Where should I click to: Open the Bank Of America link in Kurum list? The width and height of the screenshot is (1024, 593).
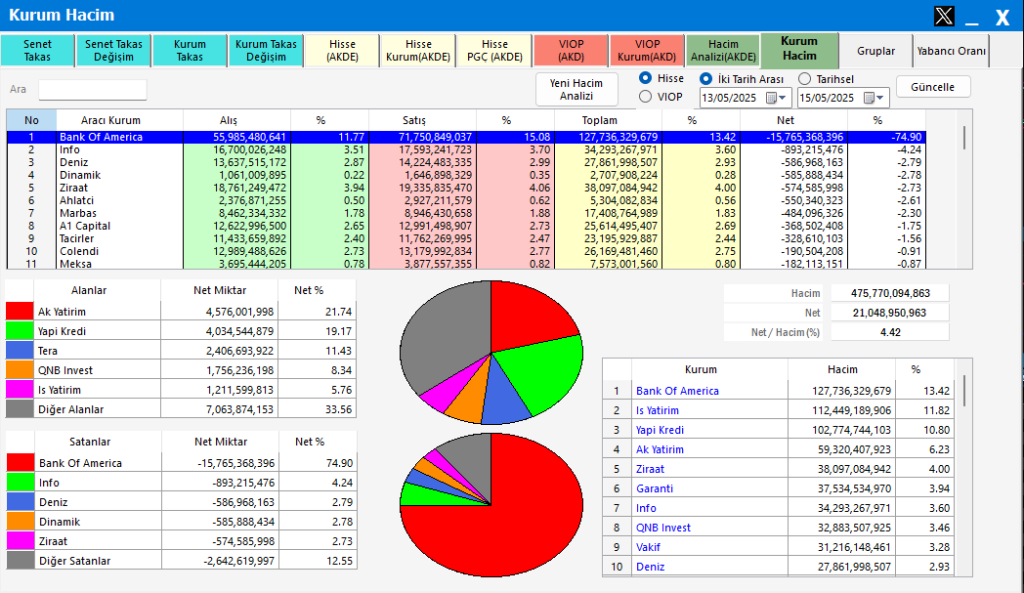(x=677, y=391)
